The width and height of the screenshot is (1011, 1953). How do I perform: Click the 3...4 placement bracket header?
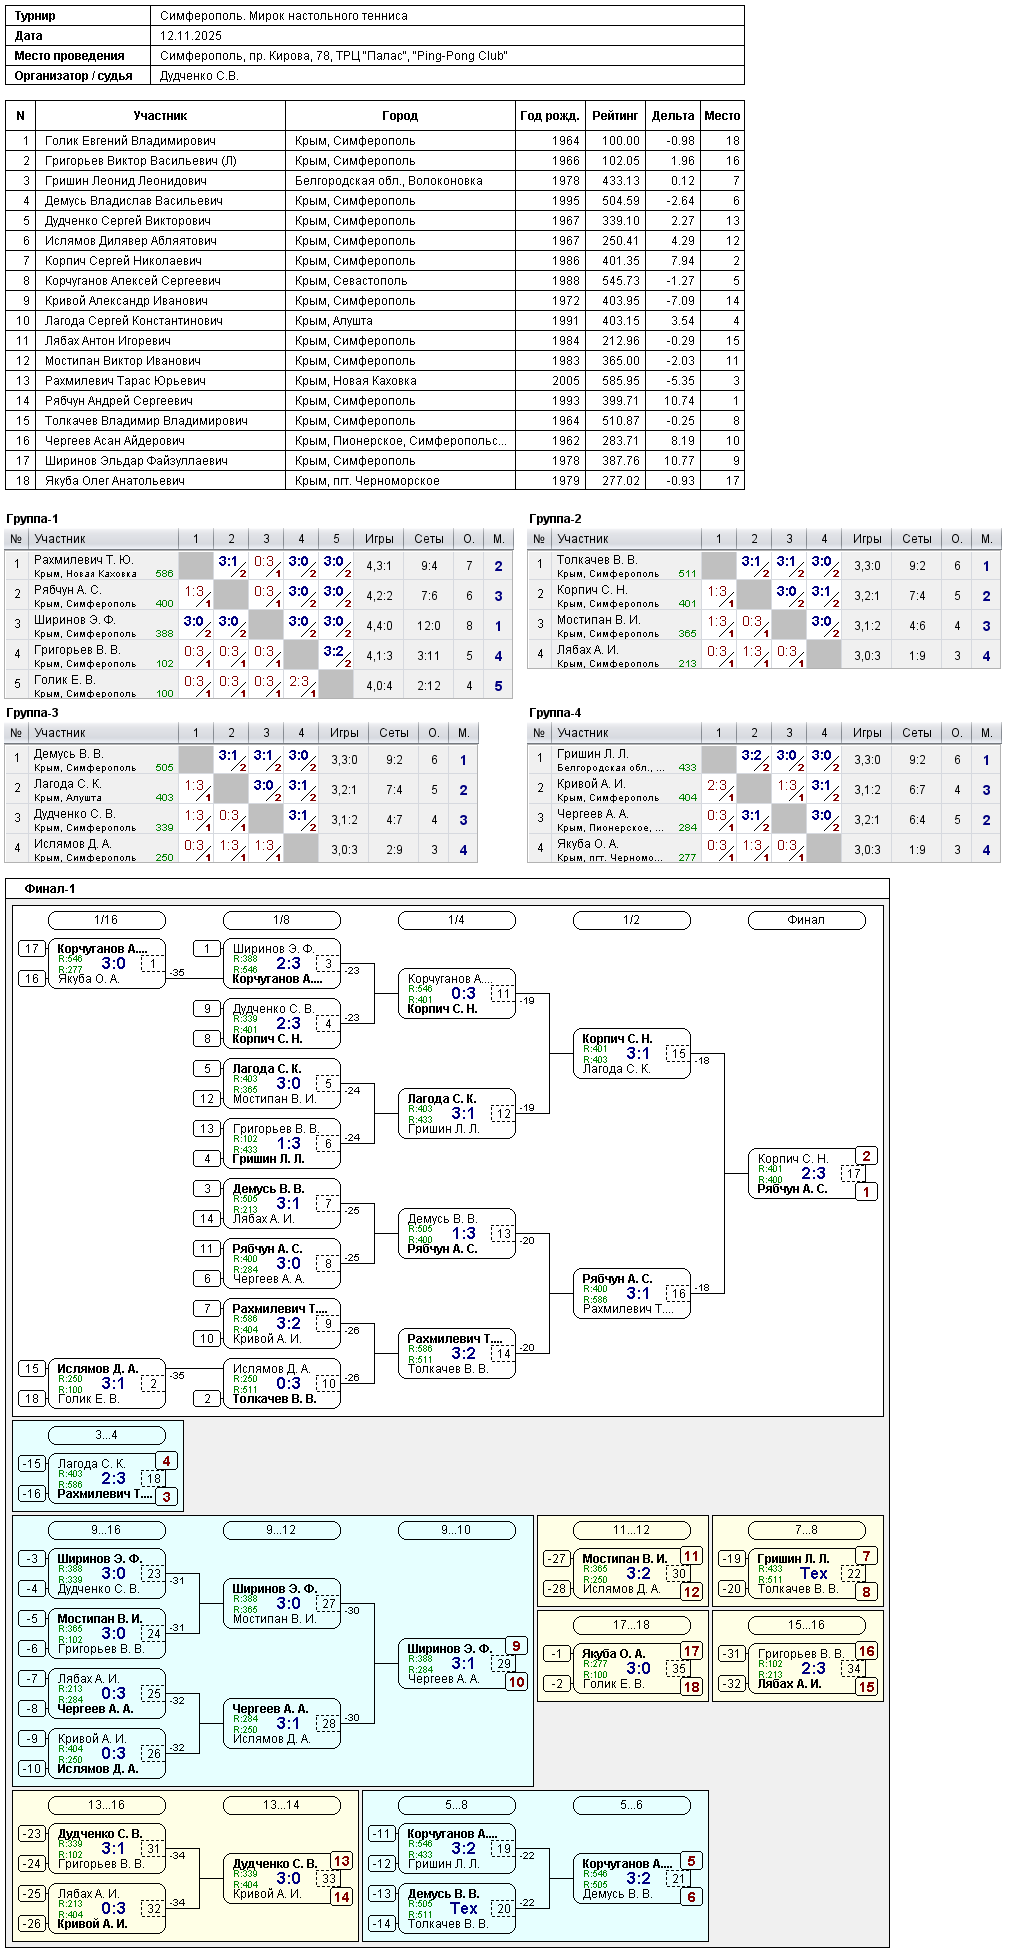[x=106, y=1435]
